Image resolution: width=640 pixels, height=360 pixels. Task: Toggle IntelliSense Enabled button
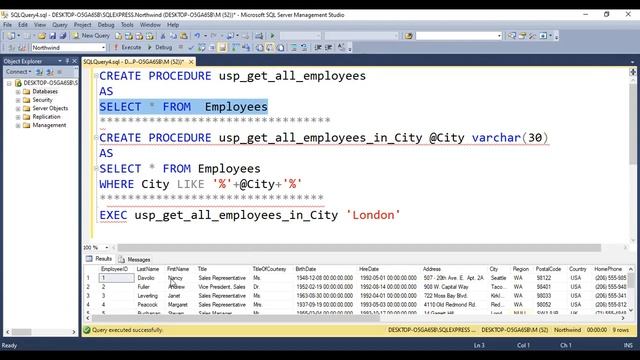pyautogui.click(x=222, y=48)
